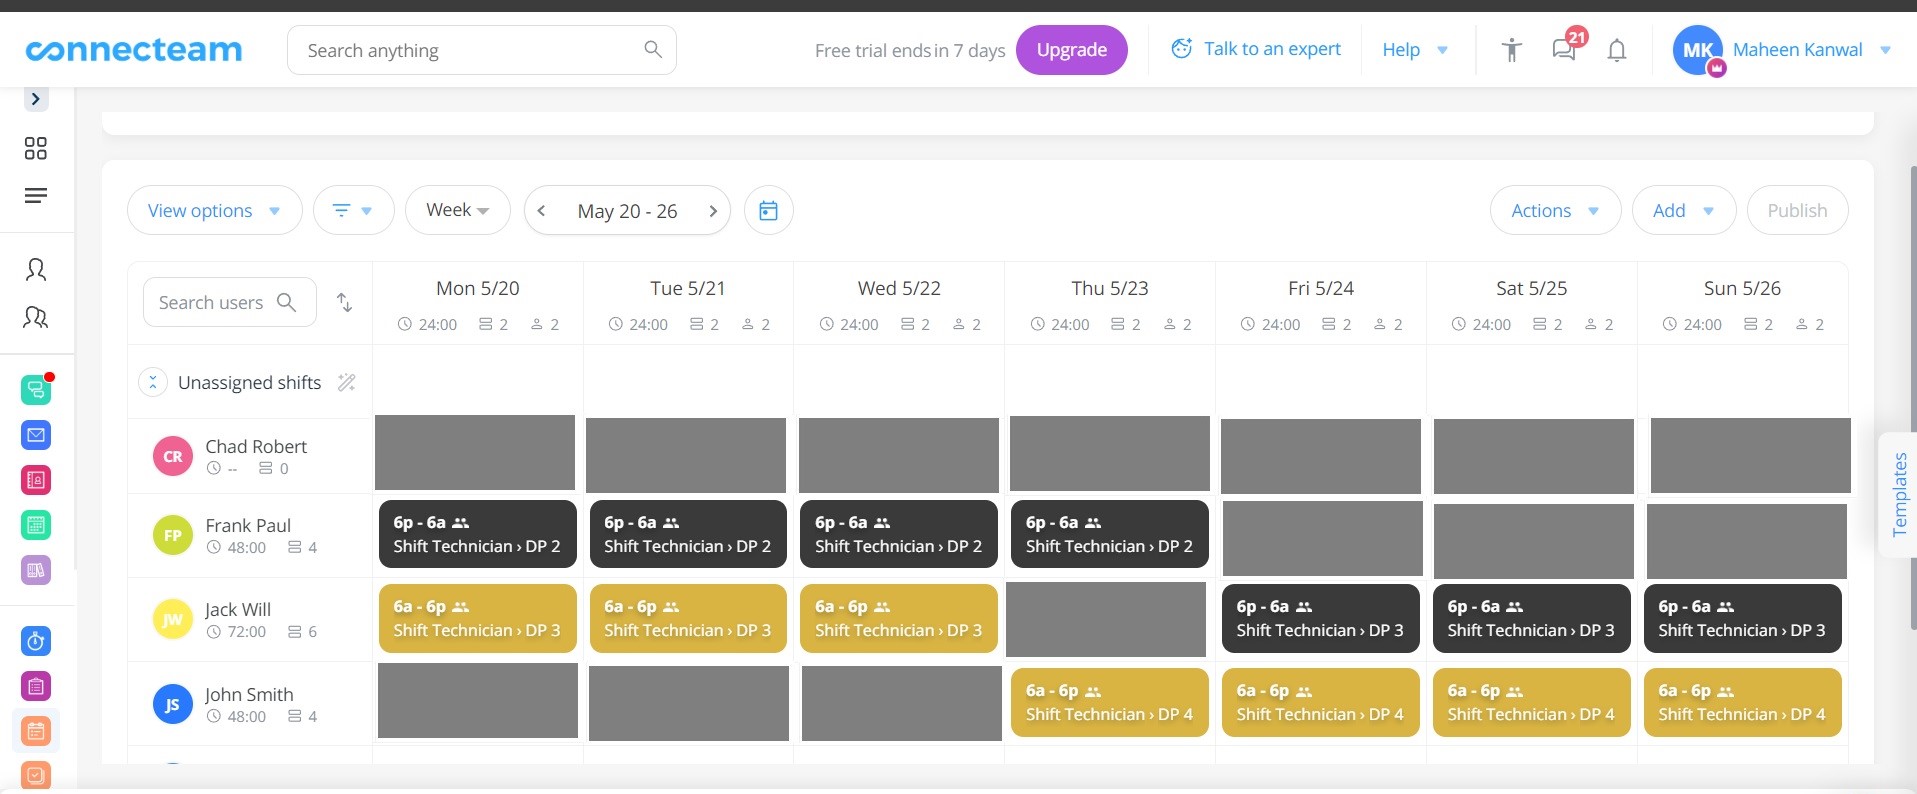Open the calendar date picker beside May 20 - 26
The image size is (1917, 794).
[x=768, y=210]
